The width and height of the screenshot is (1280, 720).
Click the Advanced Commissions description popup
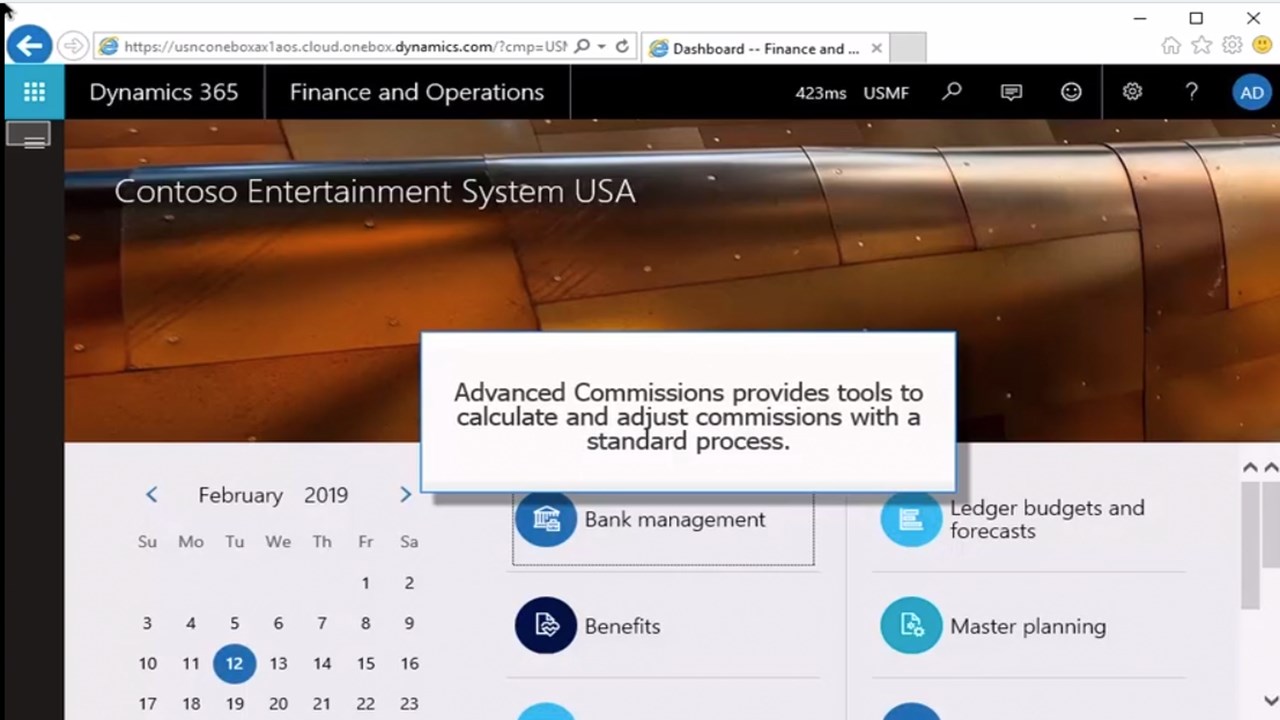point(688,412)
